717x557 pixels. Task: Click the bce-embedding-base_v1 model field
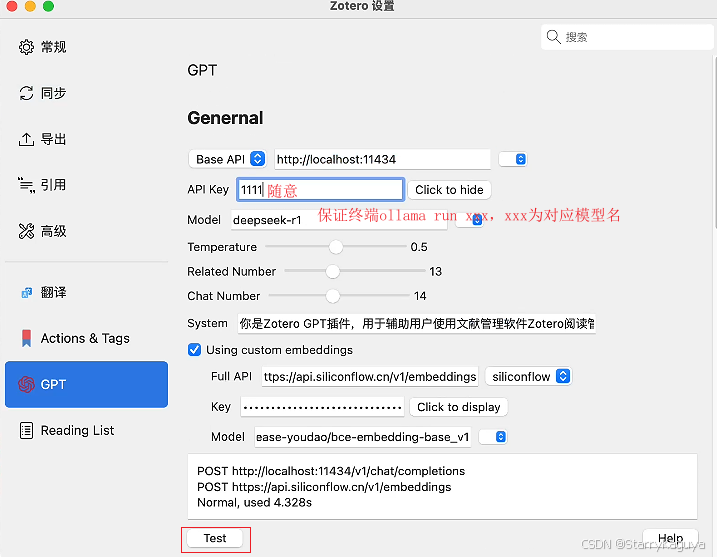click(x=363, y=437)
